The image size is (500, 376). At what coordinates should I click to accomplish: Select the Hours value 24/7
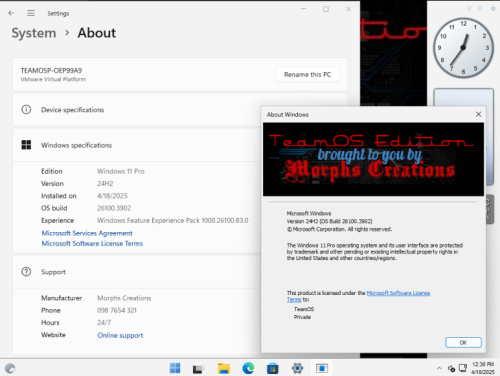[104, 322]
